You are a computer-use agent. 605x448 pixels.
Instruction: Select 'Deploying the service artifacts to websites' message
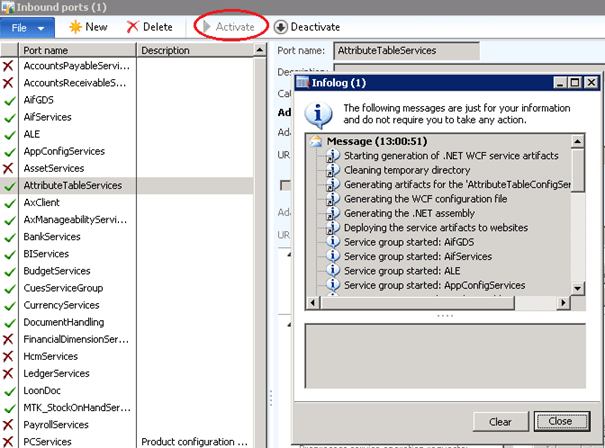click(x=436, y=228)
